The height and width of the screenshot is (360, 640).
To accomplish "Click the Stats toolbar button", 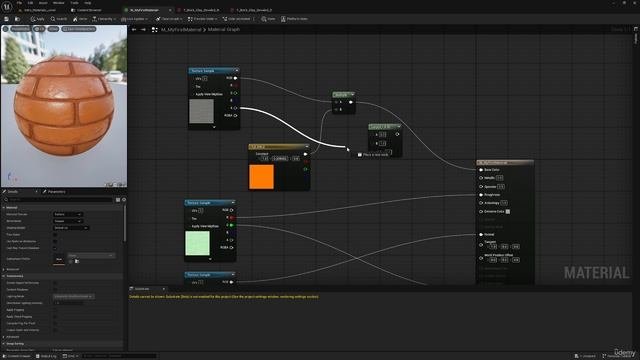I will 268,19.
